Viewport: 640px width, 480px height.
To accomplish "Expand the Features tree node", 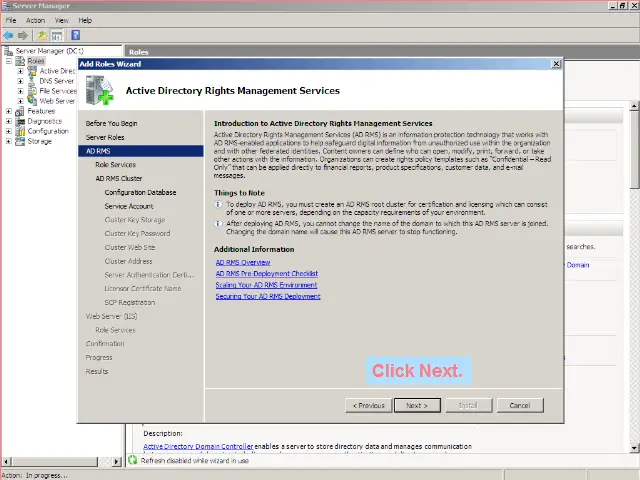I will click(x=9, y=111).
